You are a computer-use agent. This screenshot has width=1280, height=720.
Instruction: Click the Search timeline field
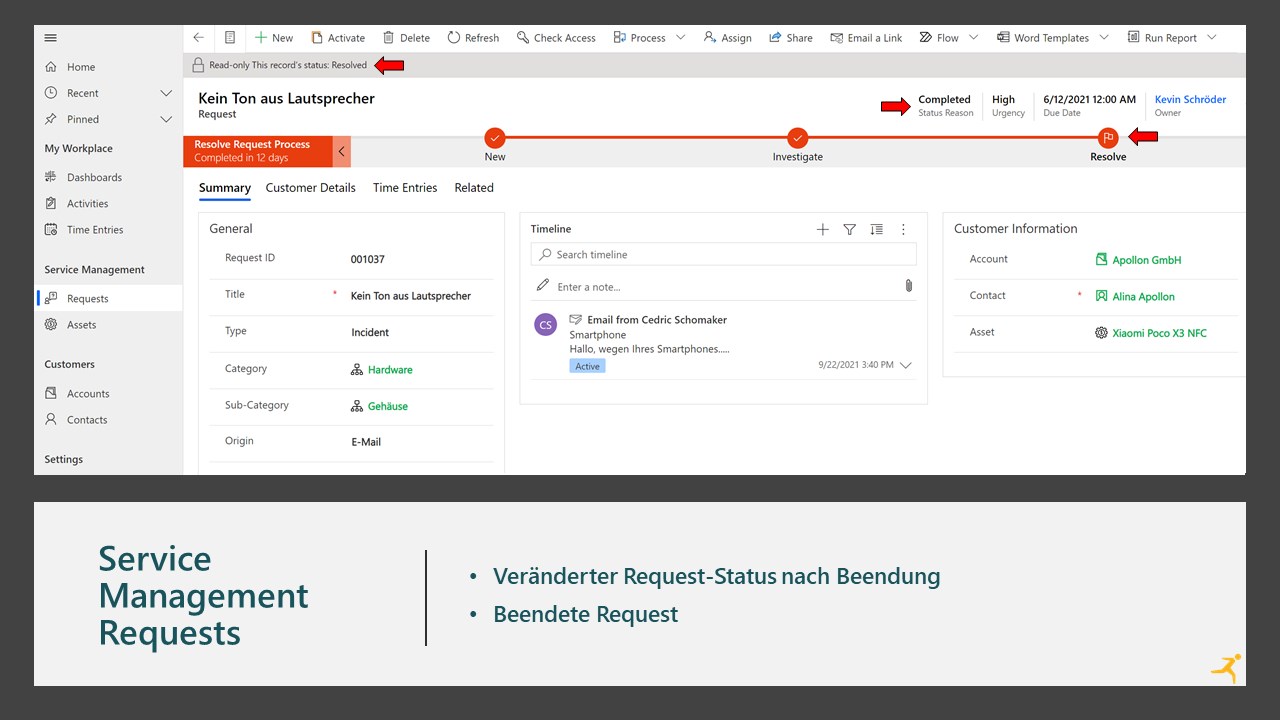click(x=723, y=254)
